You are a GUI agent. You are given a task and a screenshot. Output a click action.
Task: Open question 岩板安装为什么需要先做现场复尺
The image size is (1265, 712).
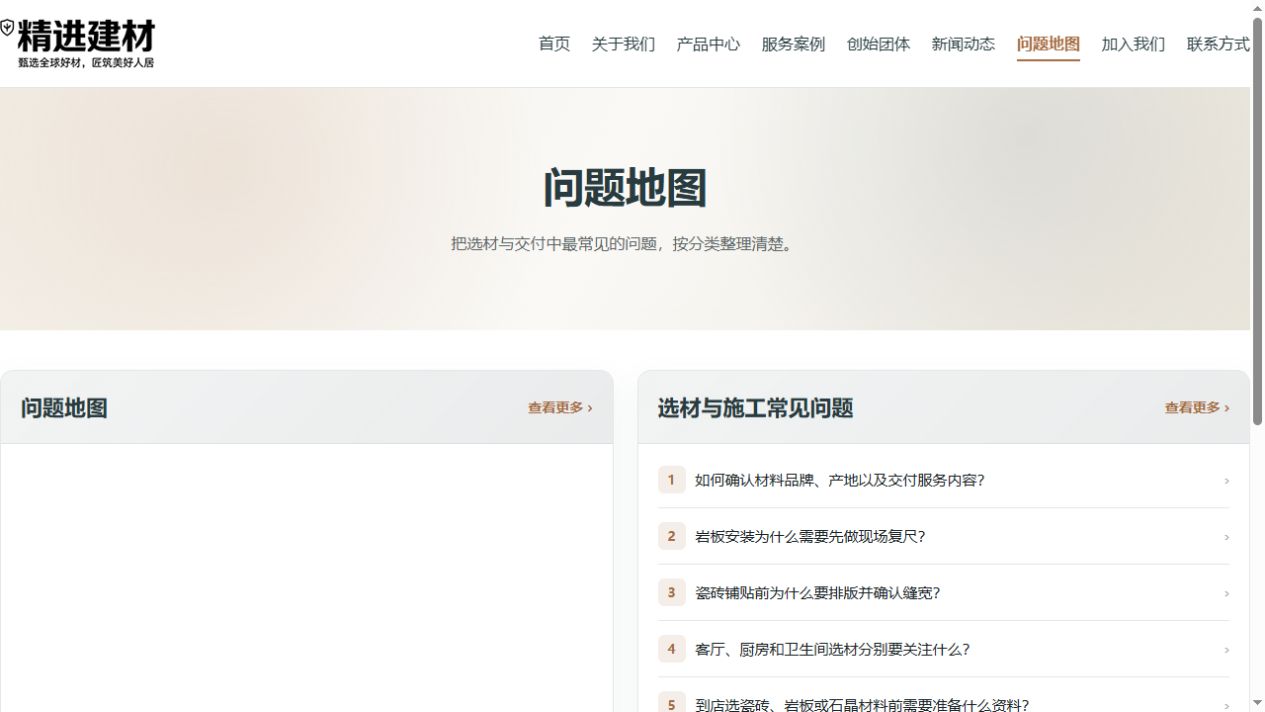(943, 537)
